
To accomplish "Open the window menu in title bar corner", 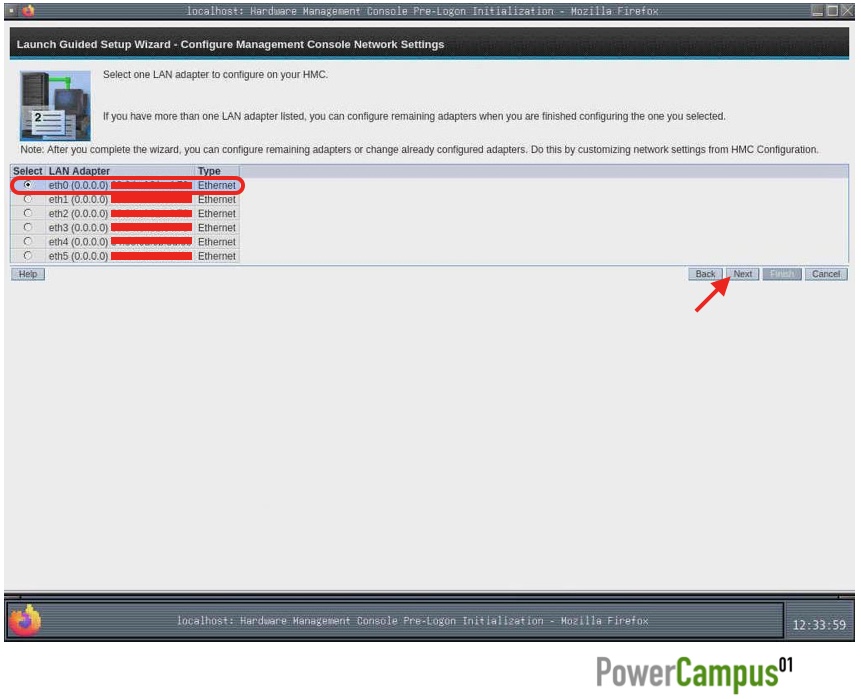I will [x=12, y=10].
